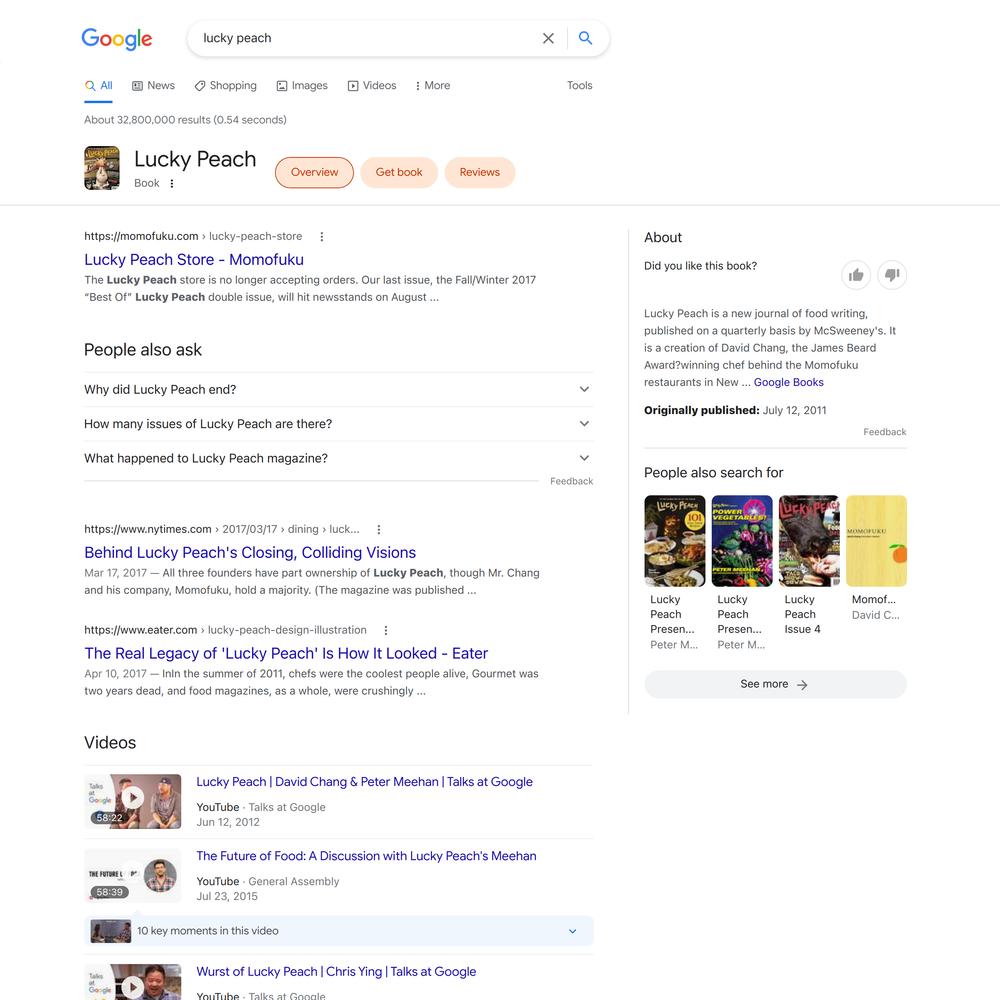Viewport: 1000px width, 1000px height.
Task: Expand 'How many issues of Lucky Peach' question
Action: pyautogui.click(x=339, y=424)
